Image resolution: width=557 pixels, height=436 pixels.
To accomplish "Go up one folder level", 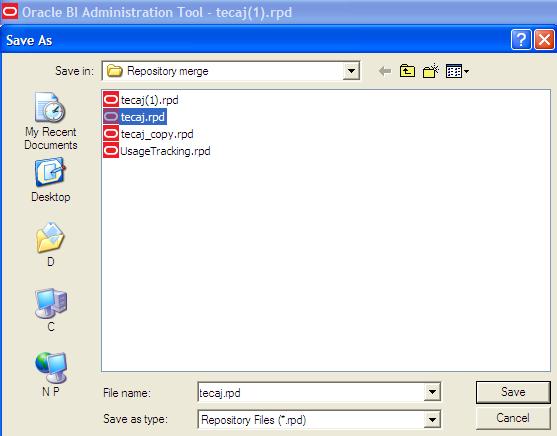I will (407, 71).
